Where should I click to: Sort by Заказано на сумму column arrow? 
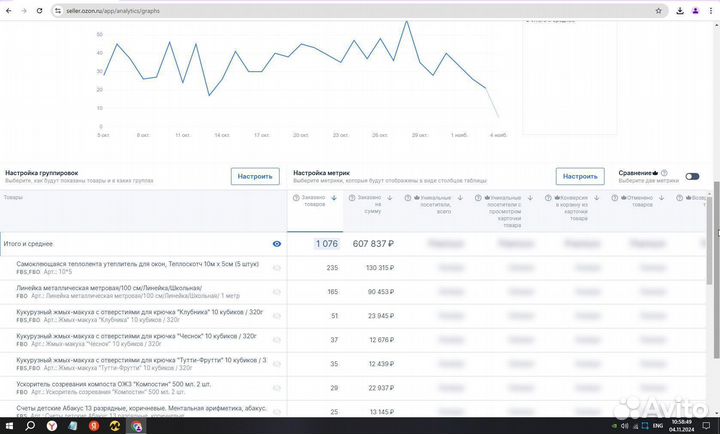pos(391,198)
